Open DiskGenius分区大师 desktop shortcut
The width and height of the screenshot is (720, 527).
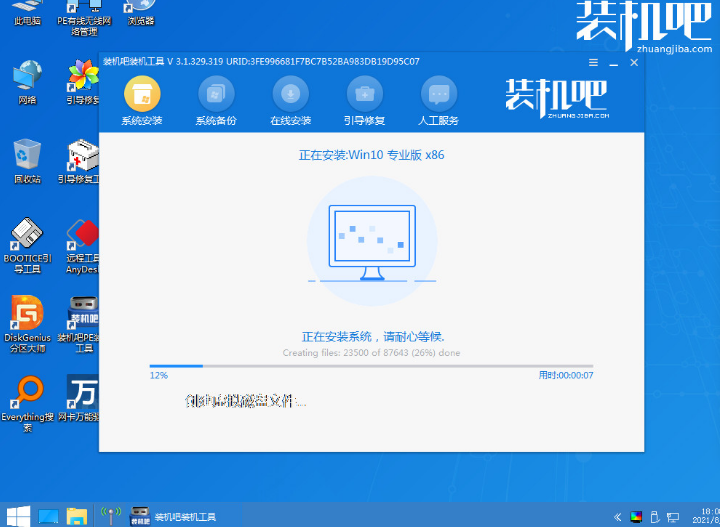coord(27,325)
